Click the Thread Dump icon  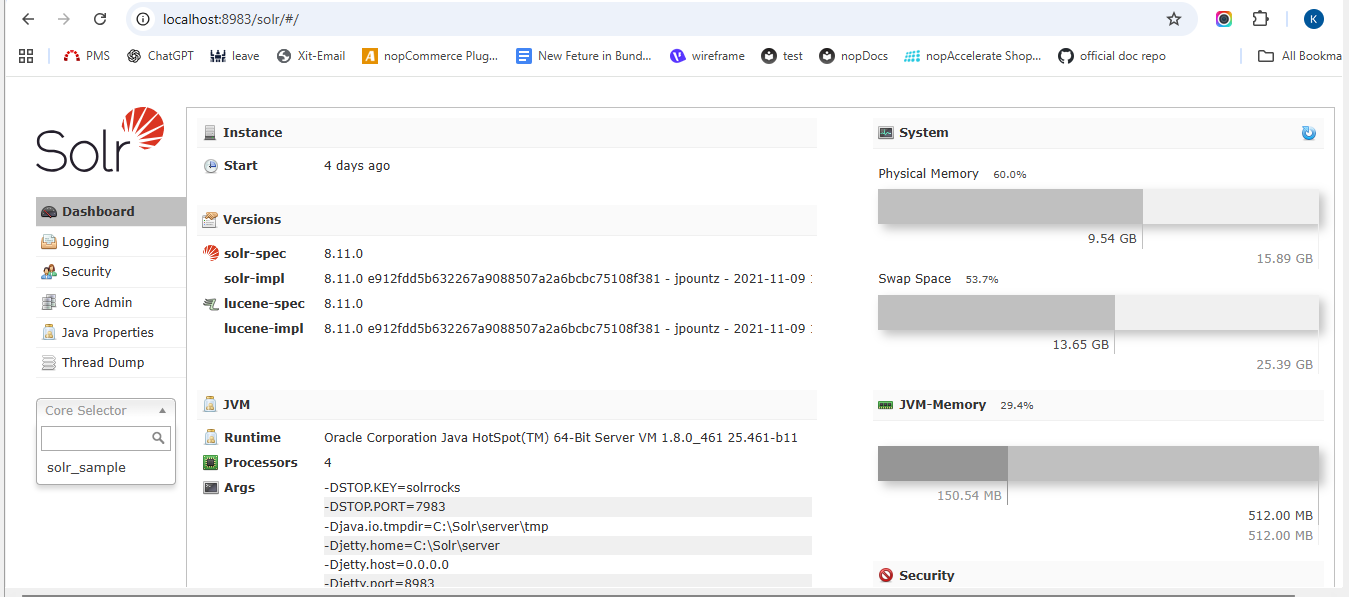click(x=48, y=363)
